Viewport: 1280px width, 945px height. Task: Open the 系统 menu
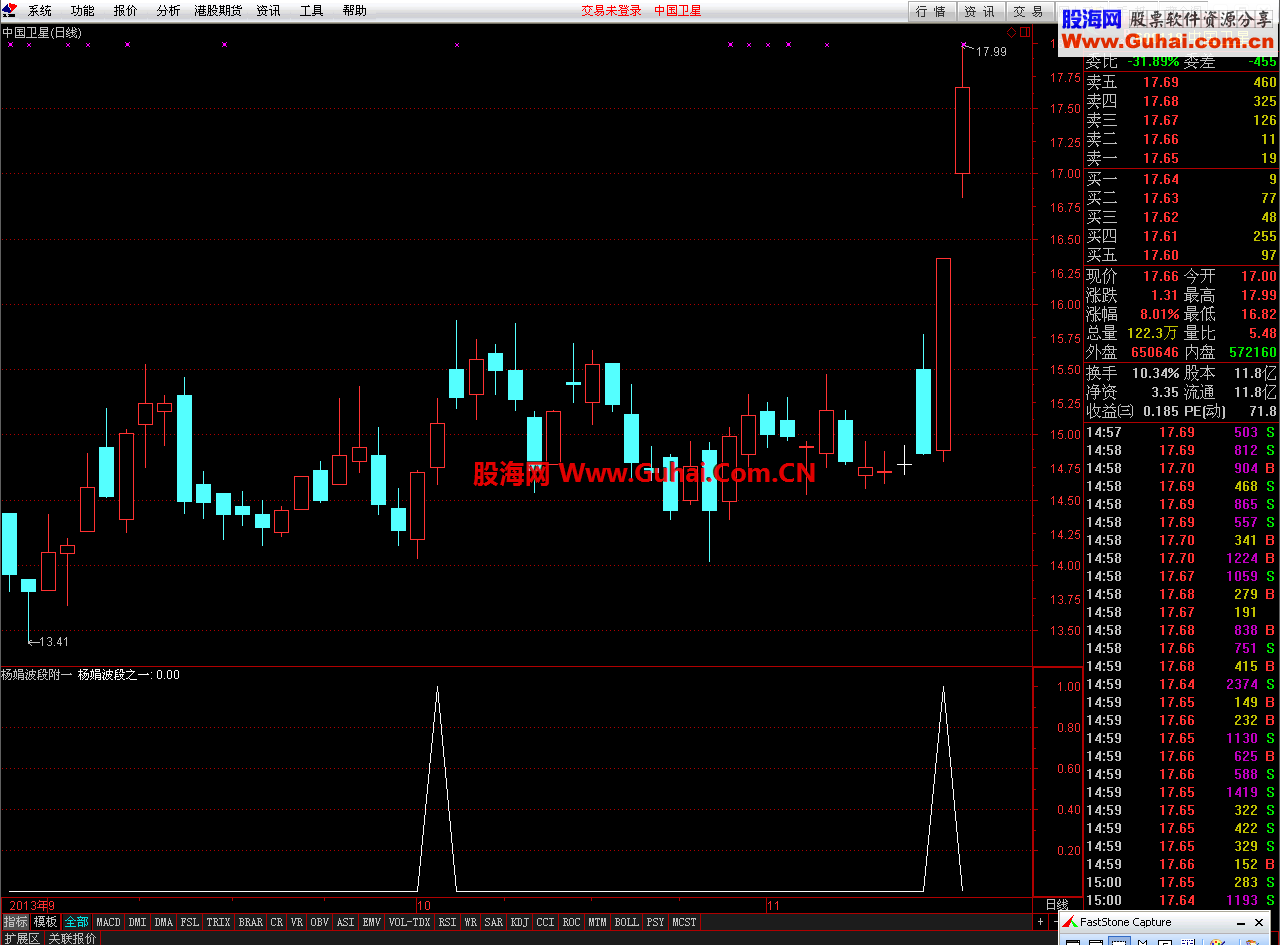click(40, 11)
